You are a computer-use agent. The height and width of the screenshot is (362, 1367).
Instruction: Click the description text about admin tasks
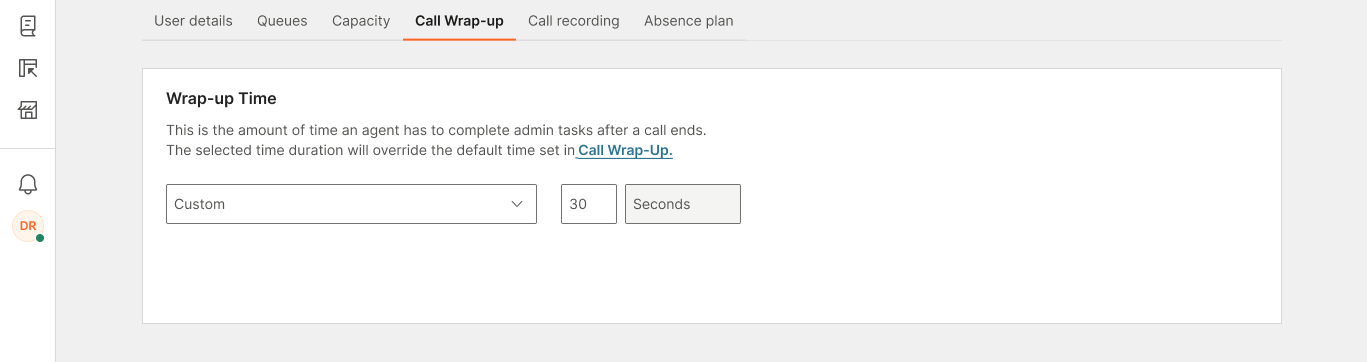[436, 130]
